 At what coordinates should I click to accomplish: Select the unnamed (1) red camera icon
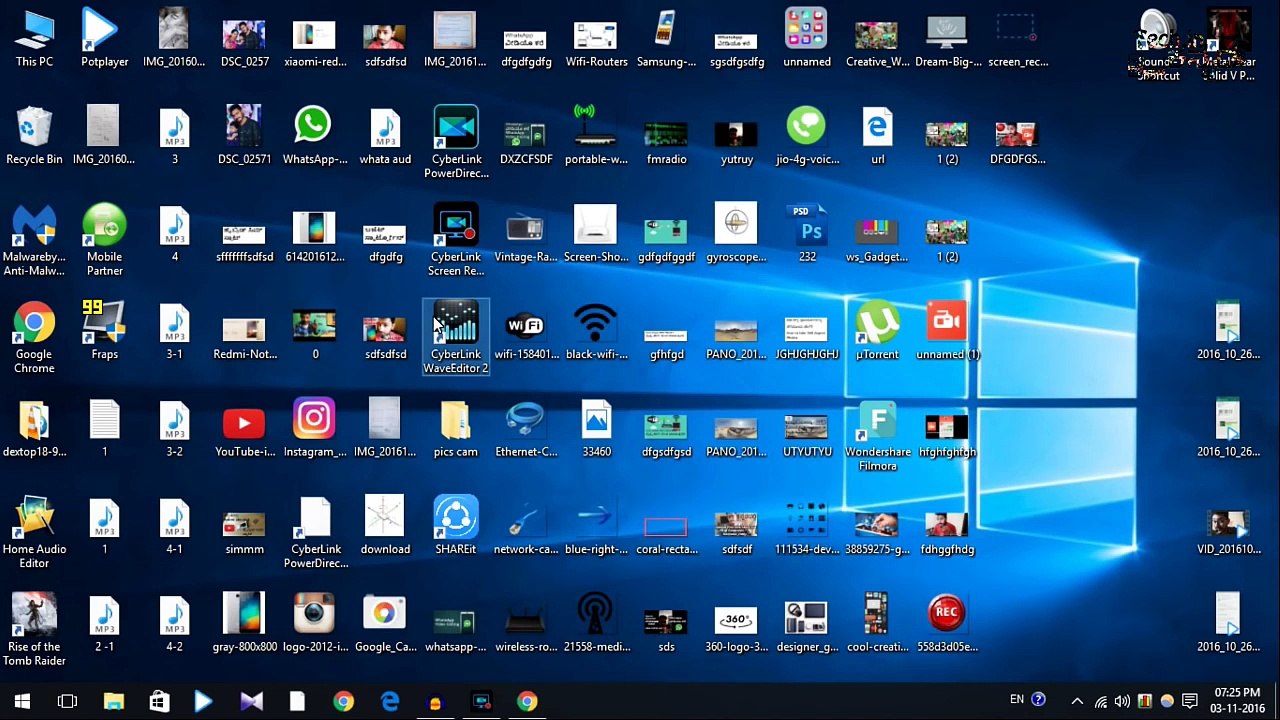click(947, 331)
